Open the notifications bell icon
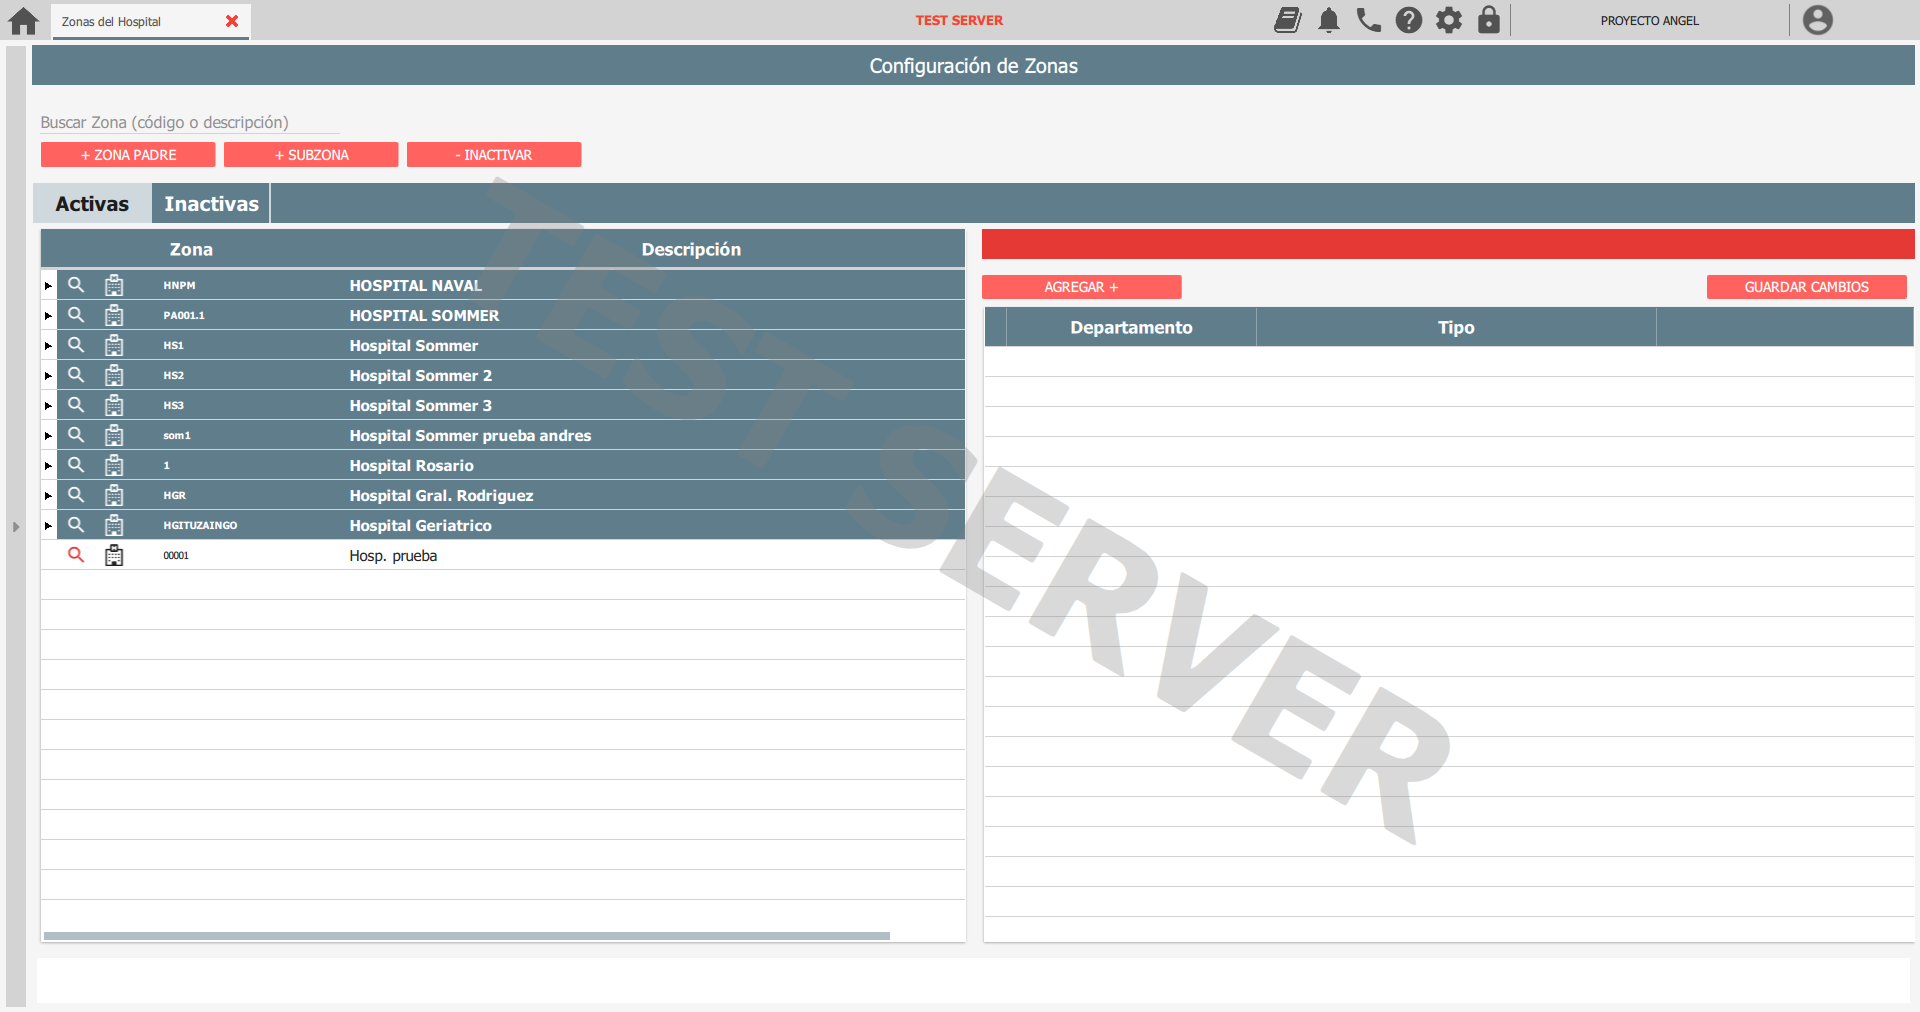The image size is (1920, 1012). [1328, 20]
